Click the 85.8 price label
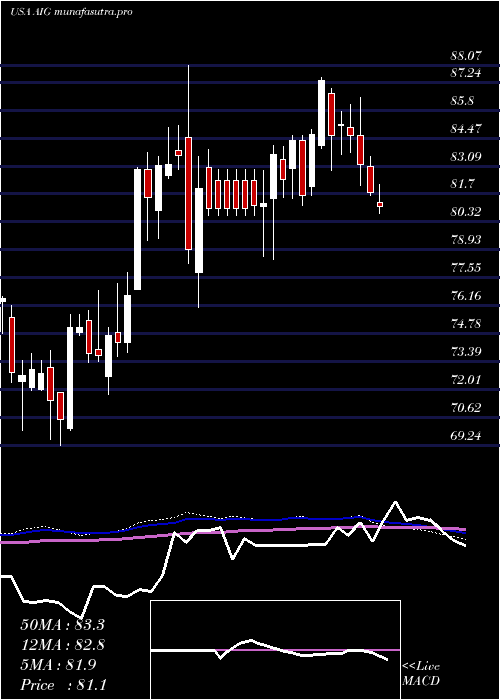Viewport: 500px width, 700px height. 462,101
